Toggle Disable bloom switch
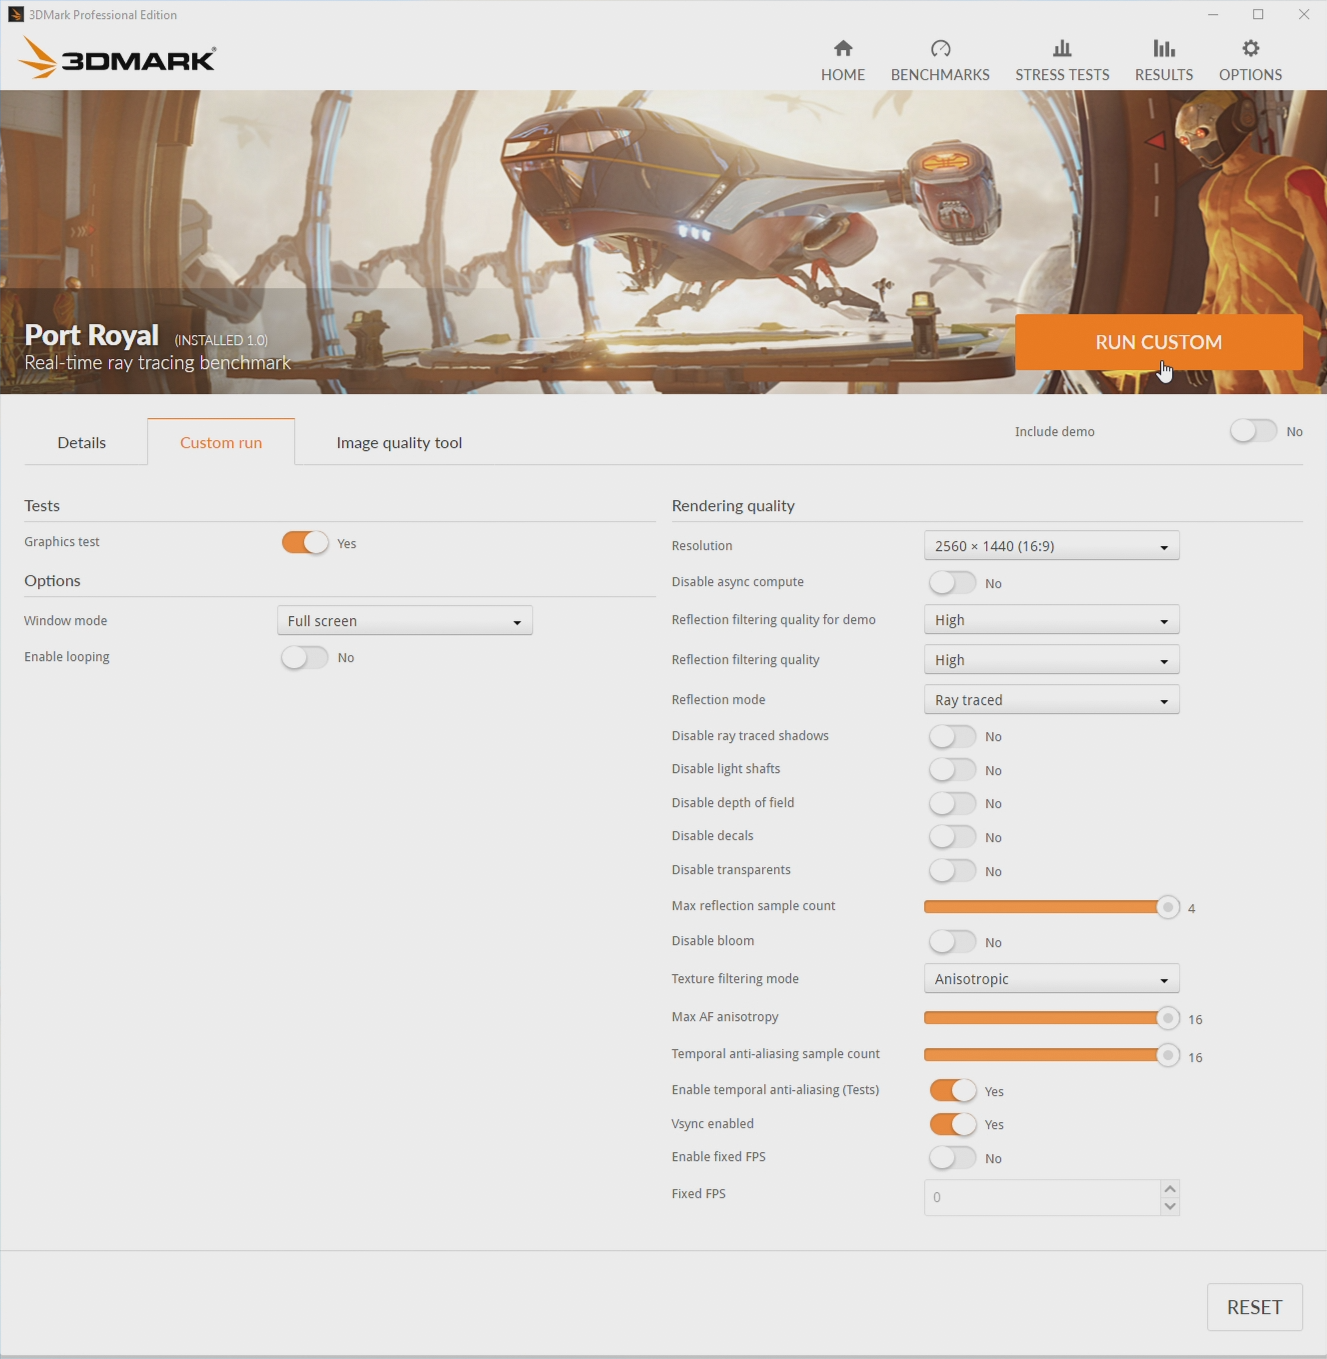The width and height of the screenshot is (1327, 1359). point(952,941)
